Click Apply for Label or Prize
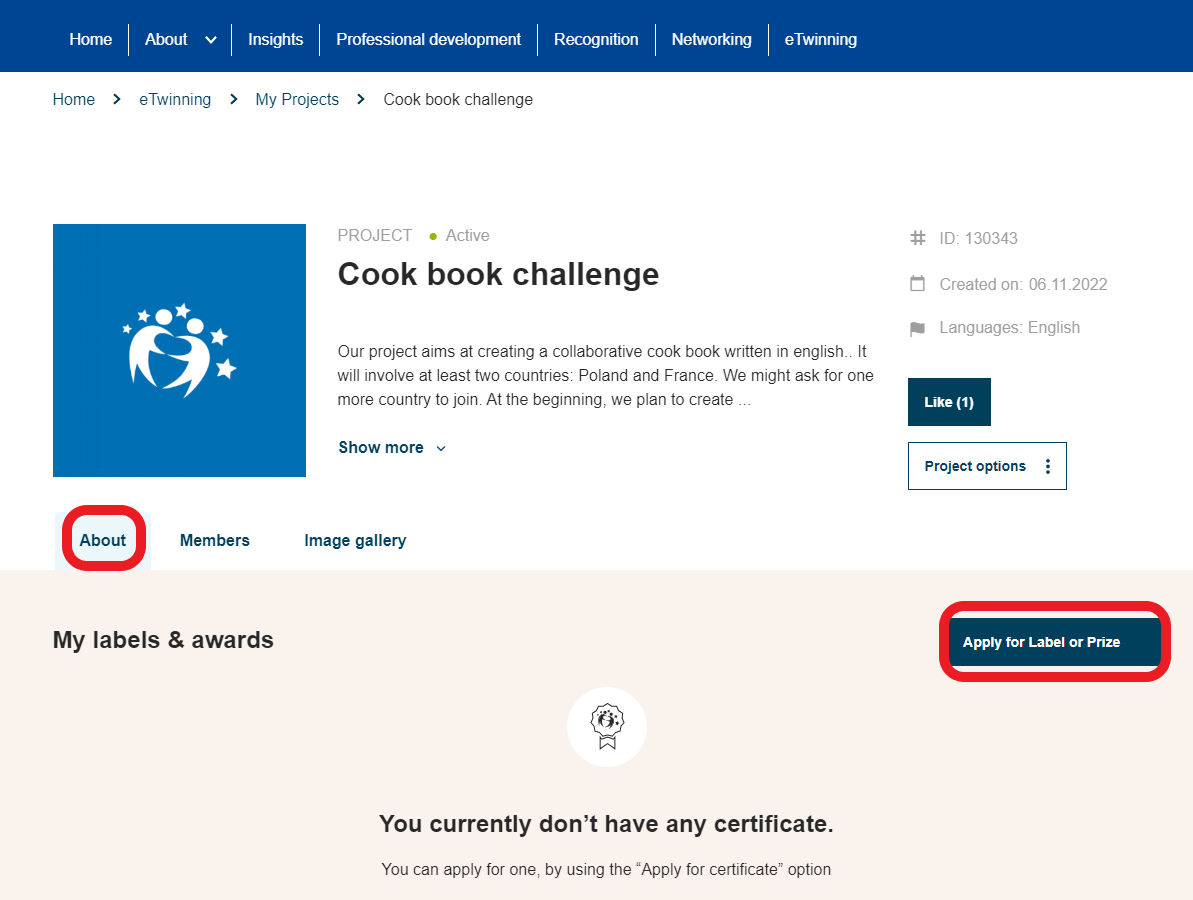The height and width of the screenshot is (900, 1193). [1041, 642]
